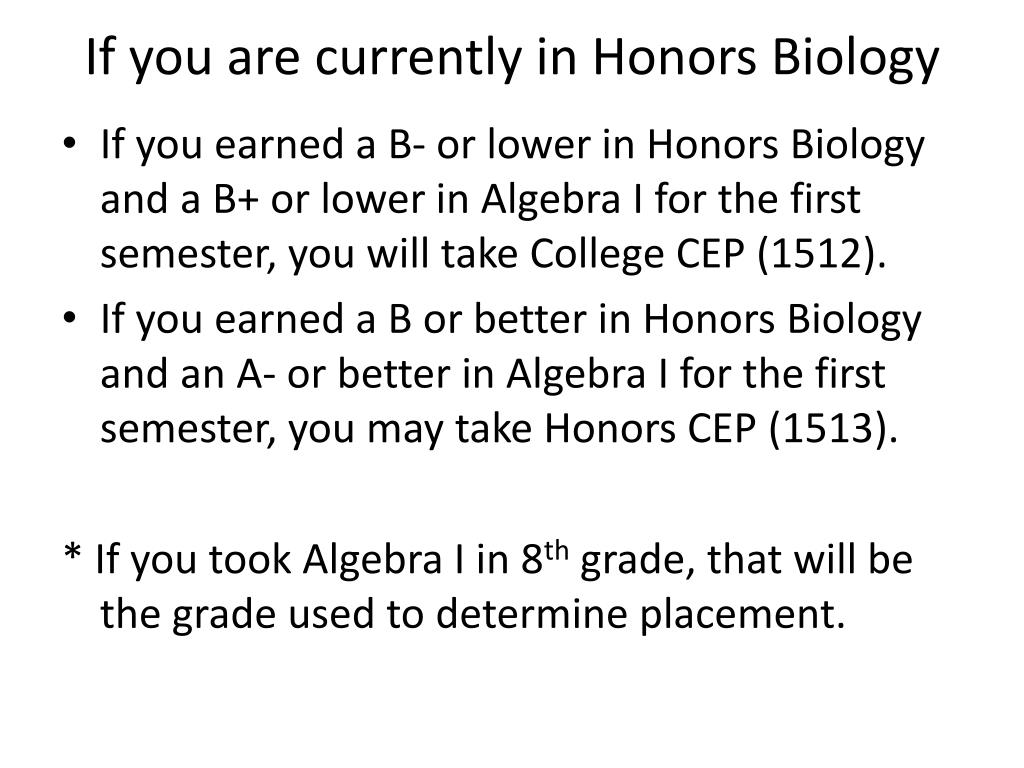Click the slide title about Honors Biology
1024x768 pixels.
point(512,57)
